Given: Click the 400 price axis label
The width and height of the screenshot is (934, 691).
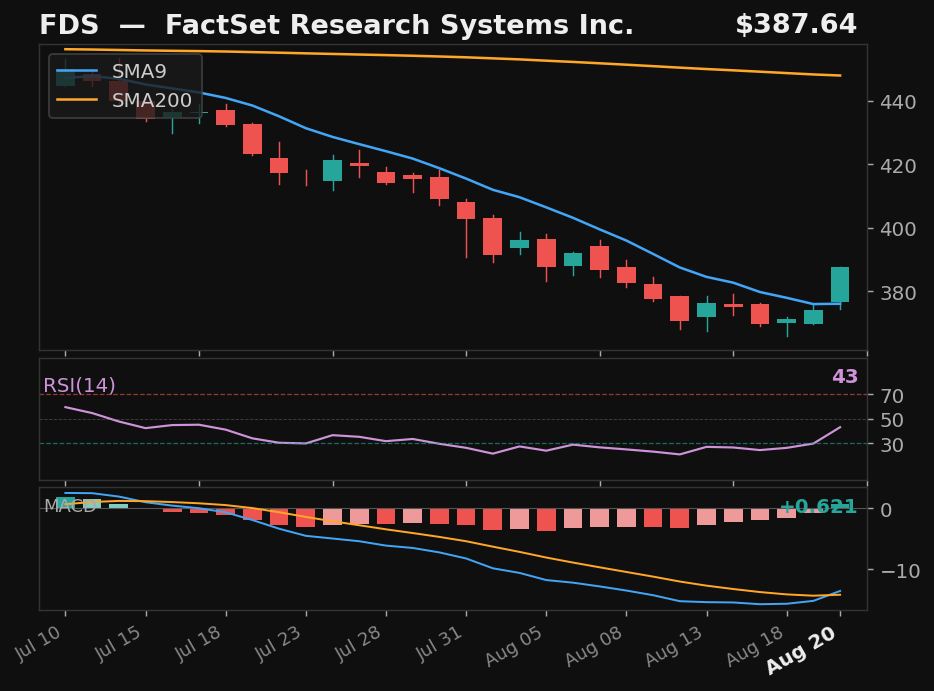Looking at the screenshot, I should tap(898, 229).
